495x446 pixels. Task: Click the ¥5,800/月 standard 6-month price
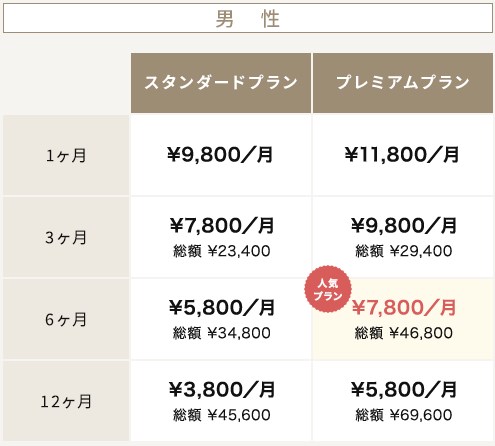222,307
